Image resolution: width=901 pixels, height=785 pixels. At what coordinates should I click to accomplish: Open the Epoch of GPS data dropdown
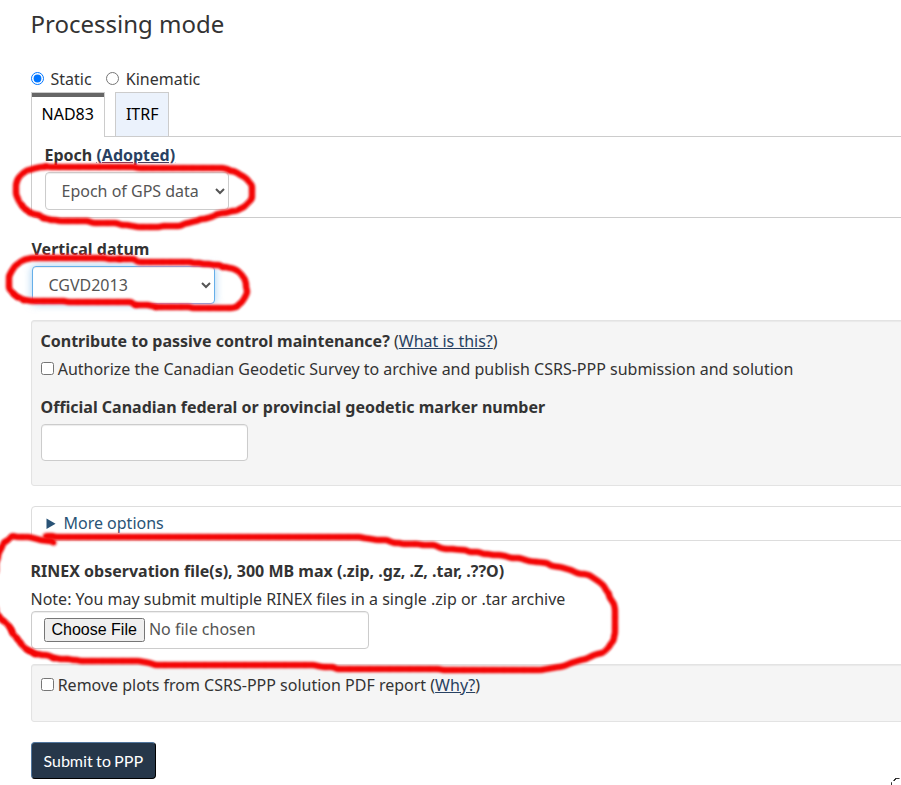pyautogui.click(x=136, y=191)
